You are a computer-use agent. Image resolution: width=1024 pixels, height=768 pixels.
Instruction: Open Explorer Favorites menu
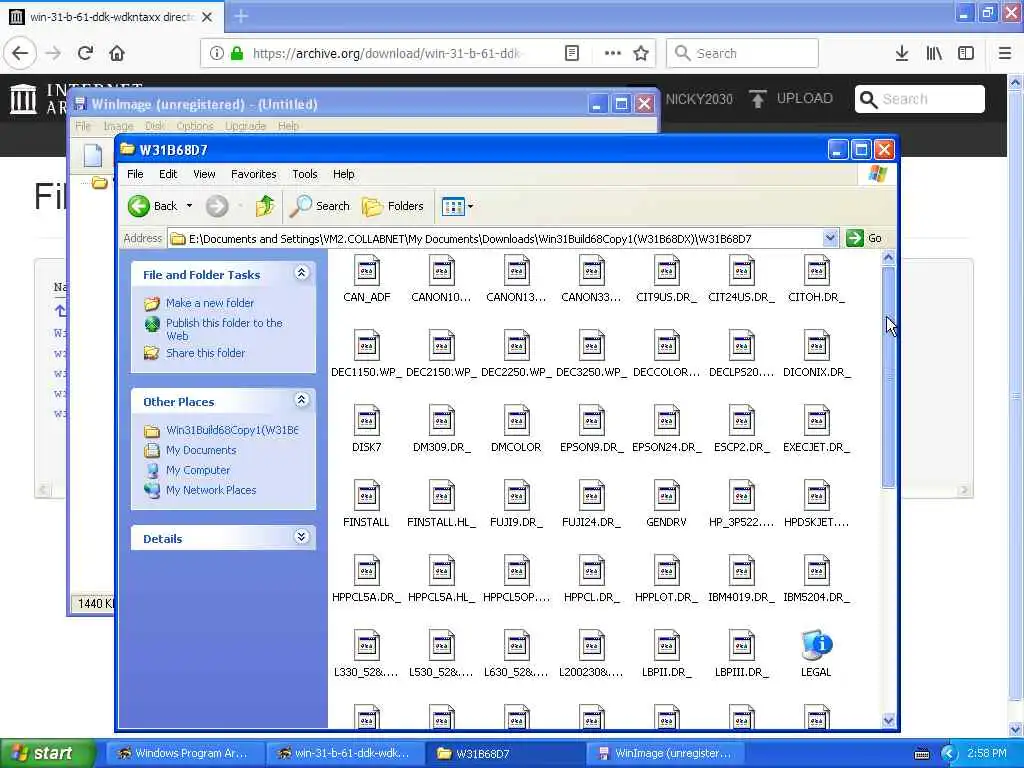click(253, 174)
